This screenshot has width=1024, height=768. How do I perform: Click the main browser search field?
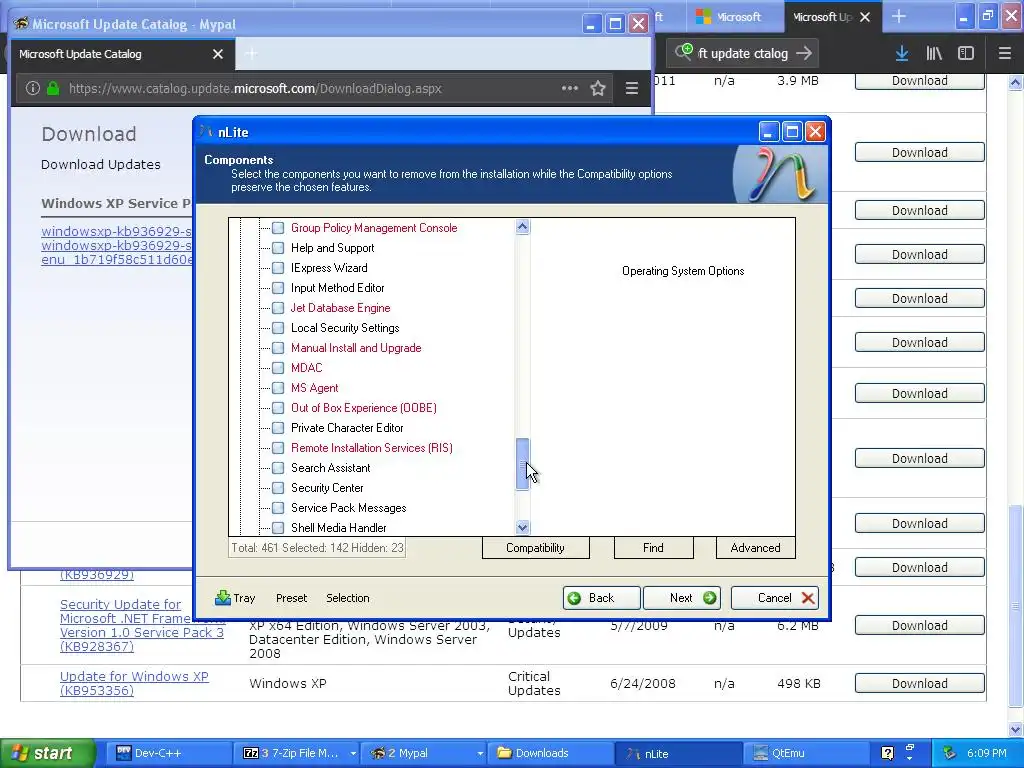coord(744,54)
